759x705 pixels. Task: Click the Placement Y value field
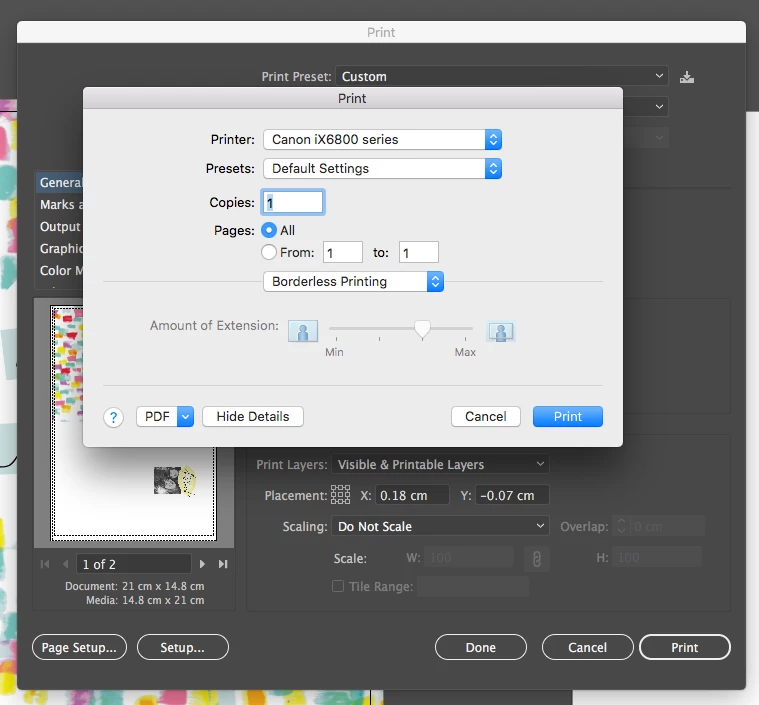(512, 495)
